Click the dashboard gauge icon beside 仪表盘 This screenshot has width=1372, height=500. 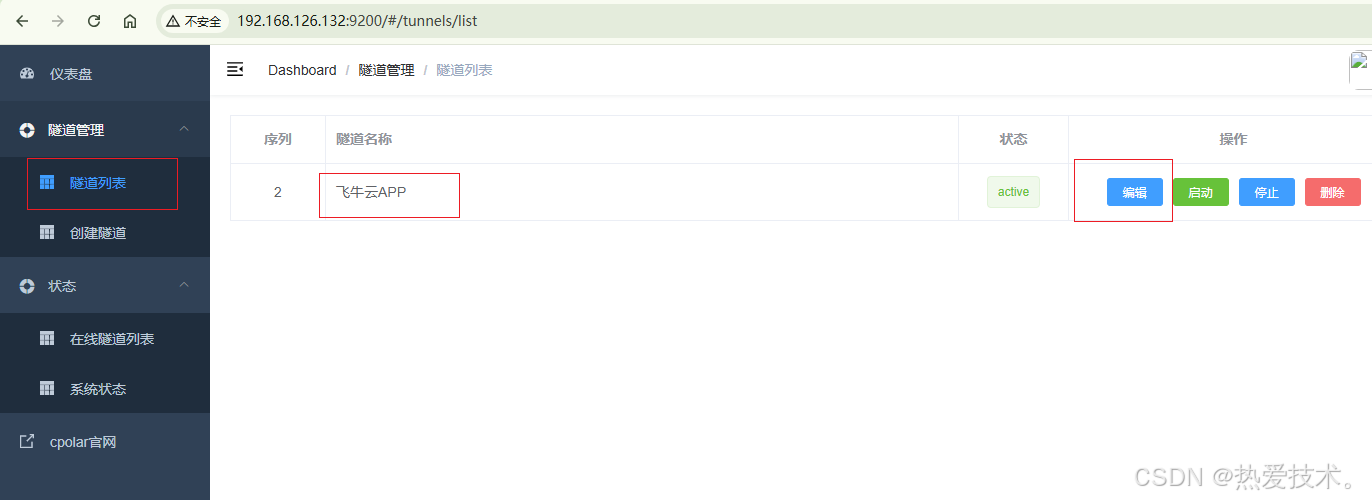27,74
